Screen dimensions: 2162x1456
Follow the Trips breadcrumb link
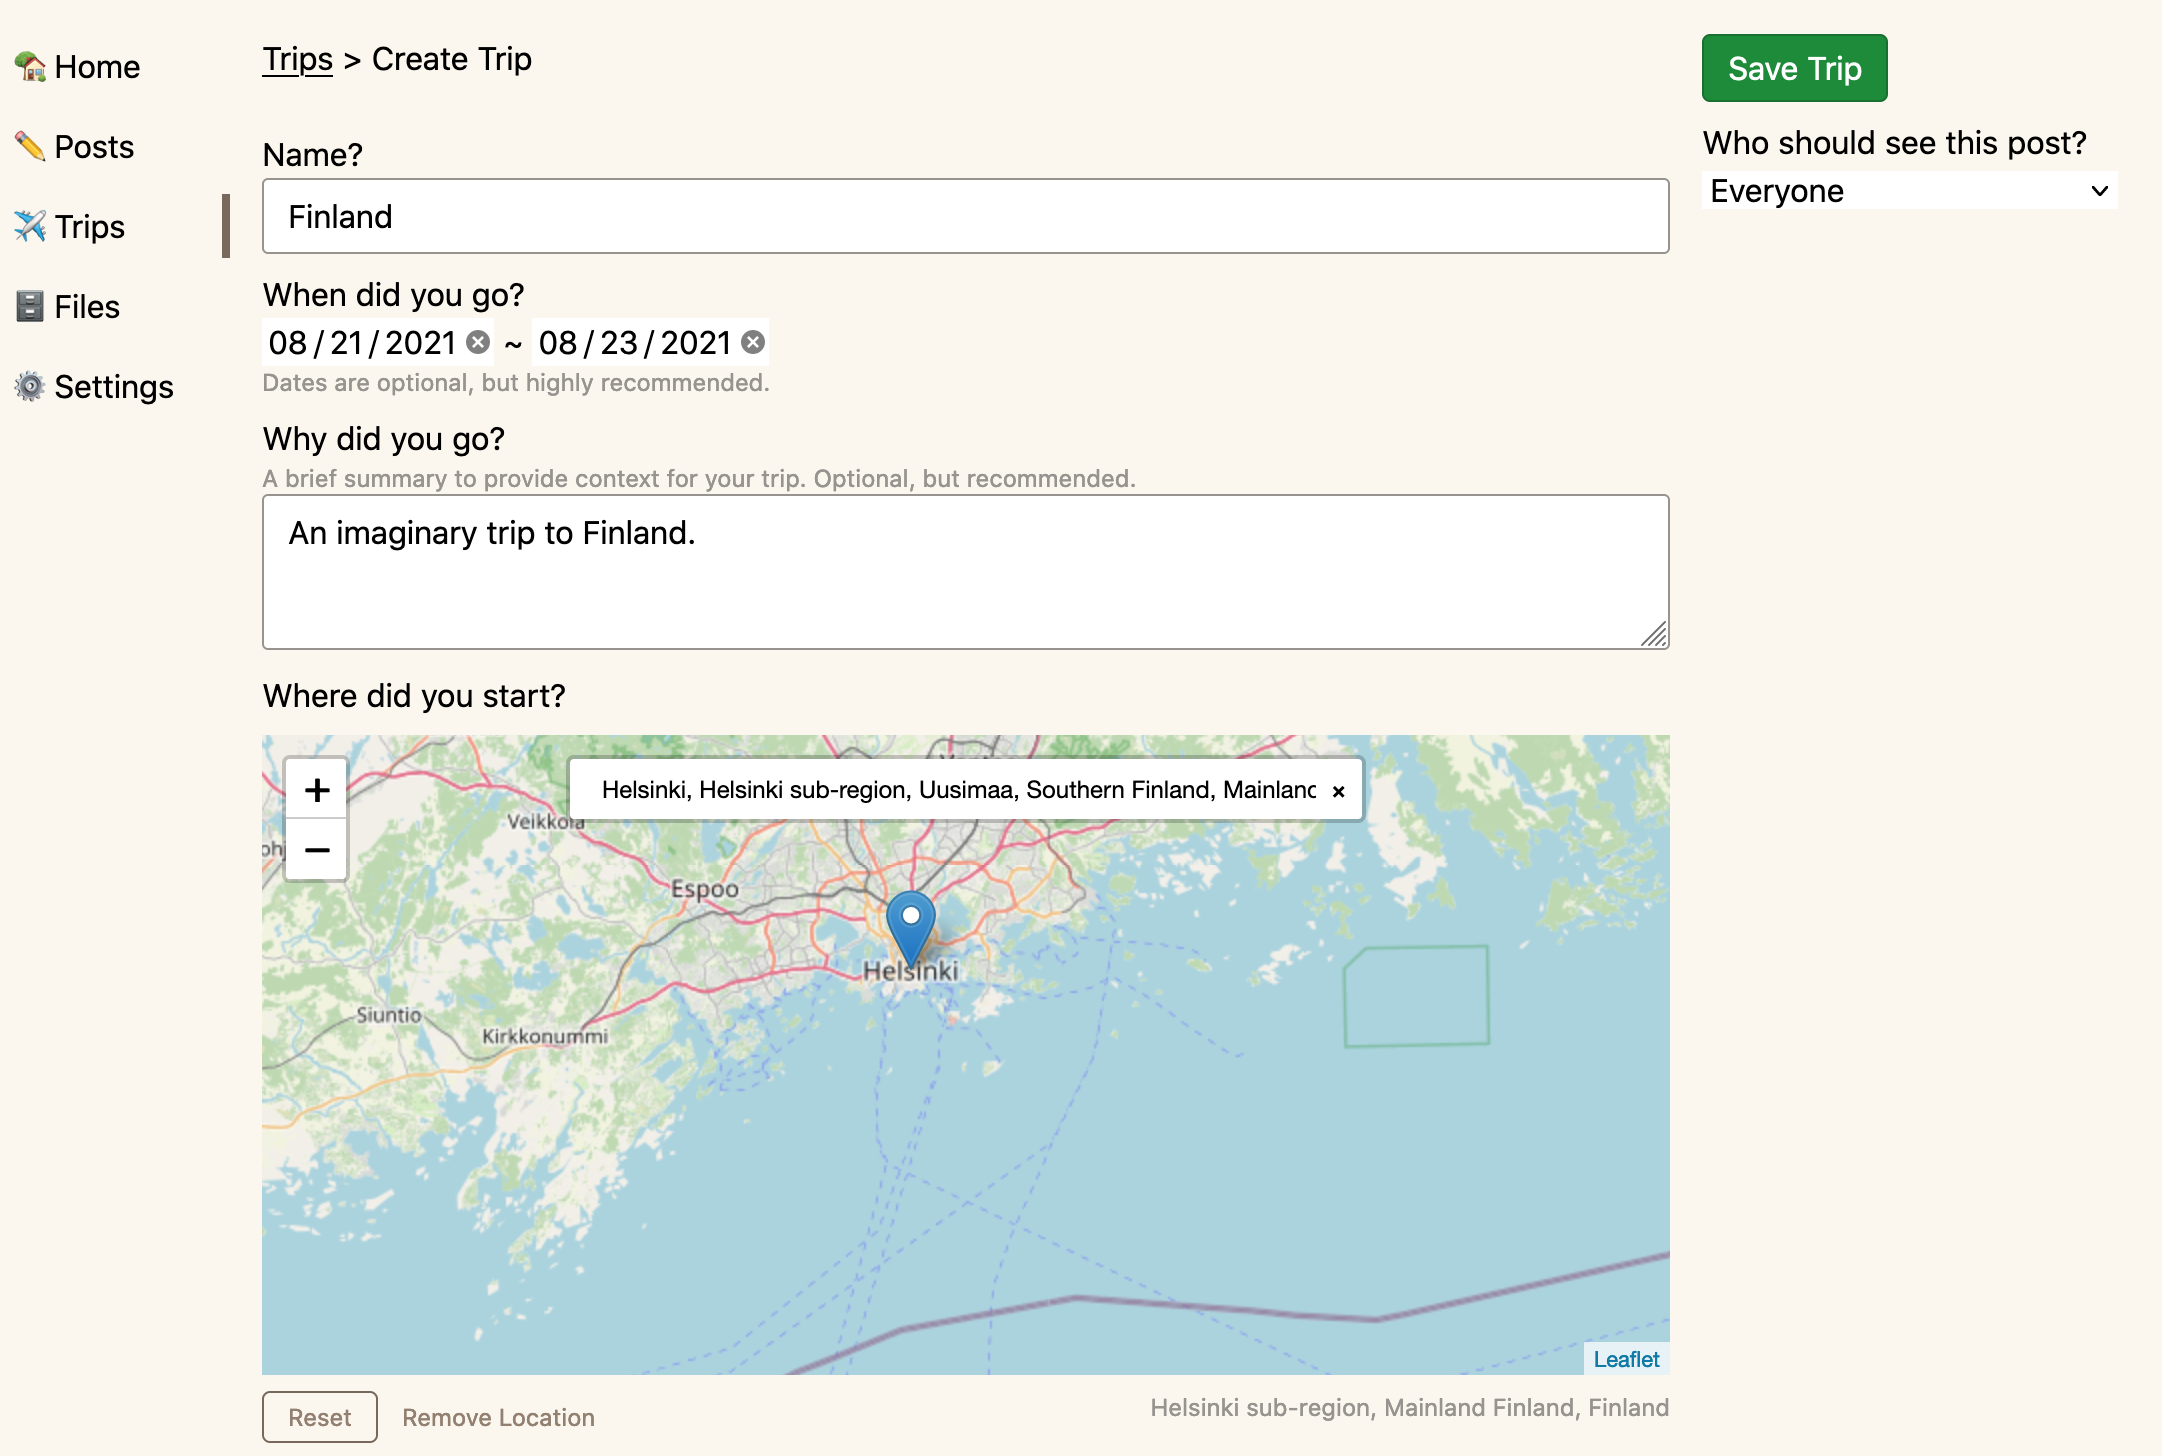click(297, 60)
